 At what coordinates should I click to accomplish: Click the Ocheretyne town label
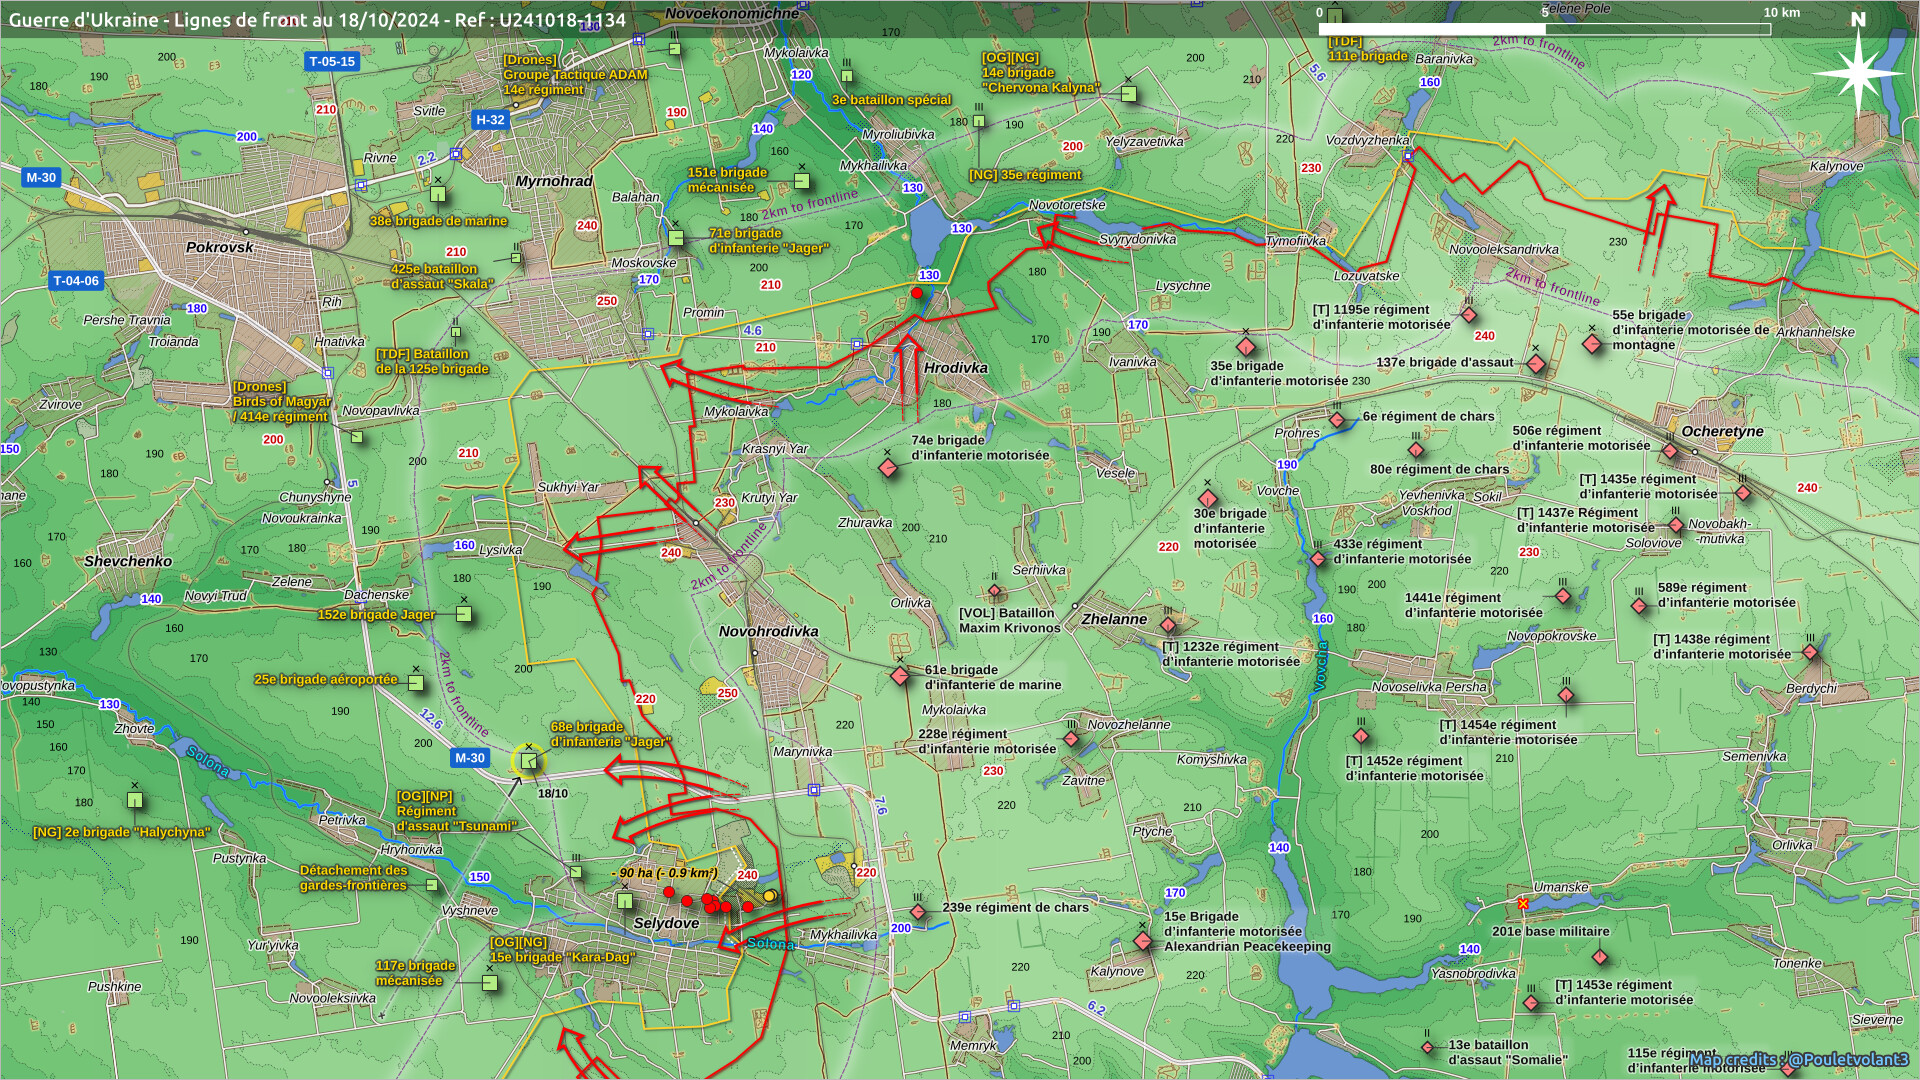pos(1722,432)
